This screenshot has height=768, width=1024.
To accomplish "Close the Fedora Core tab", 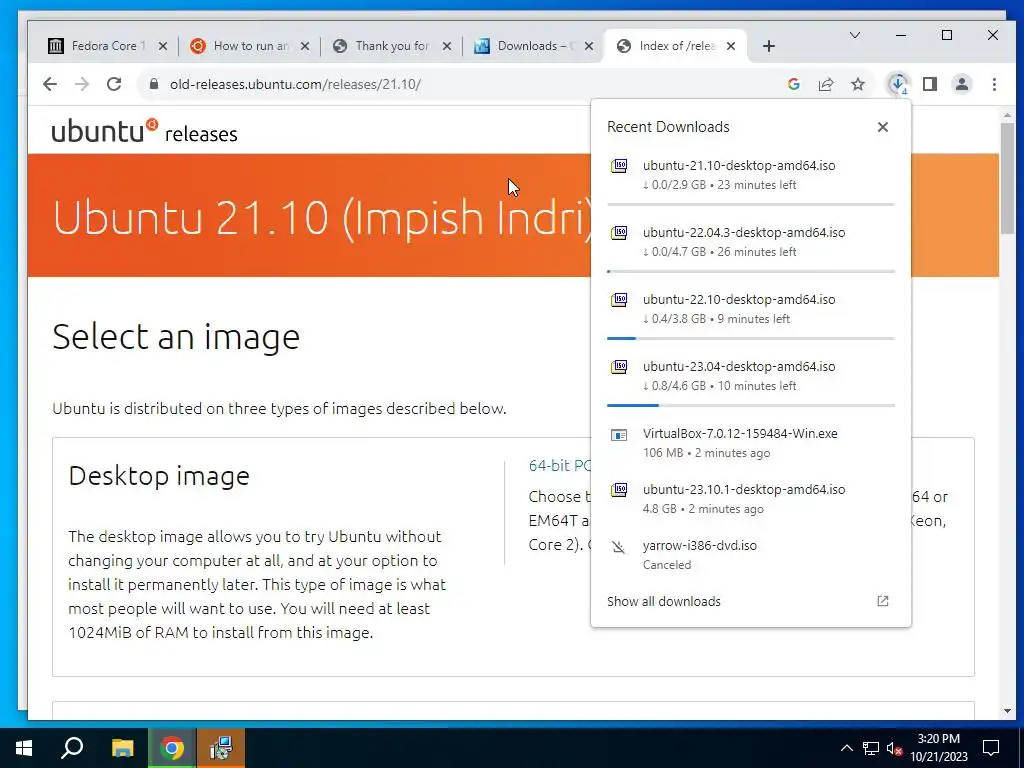I will click(x=163, y=46).
